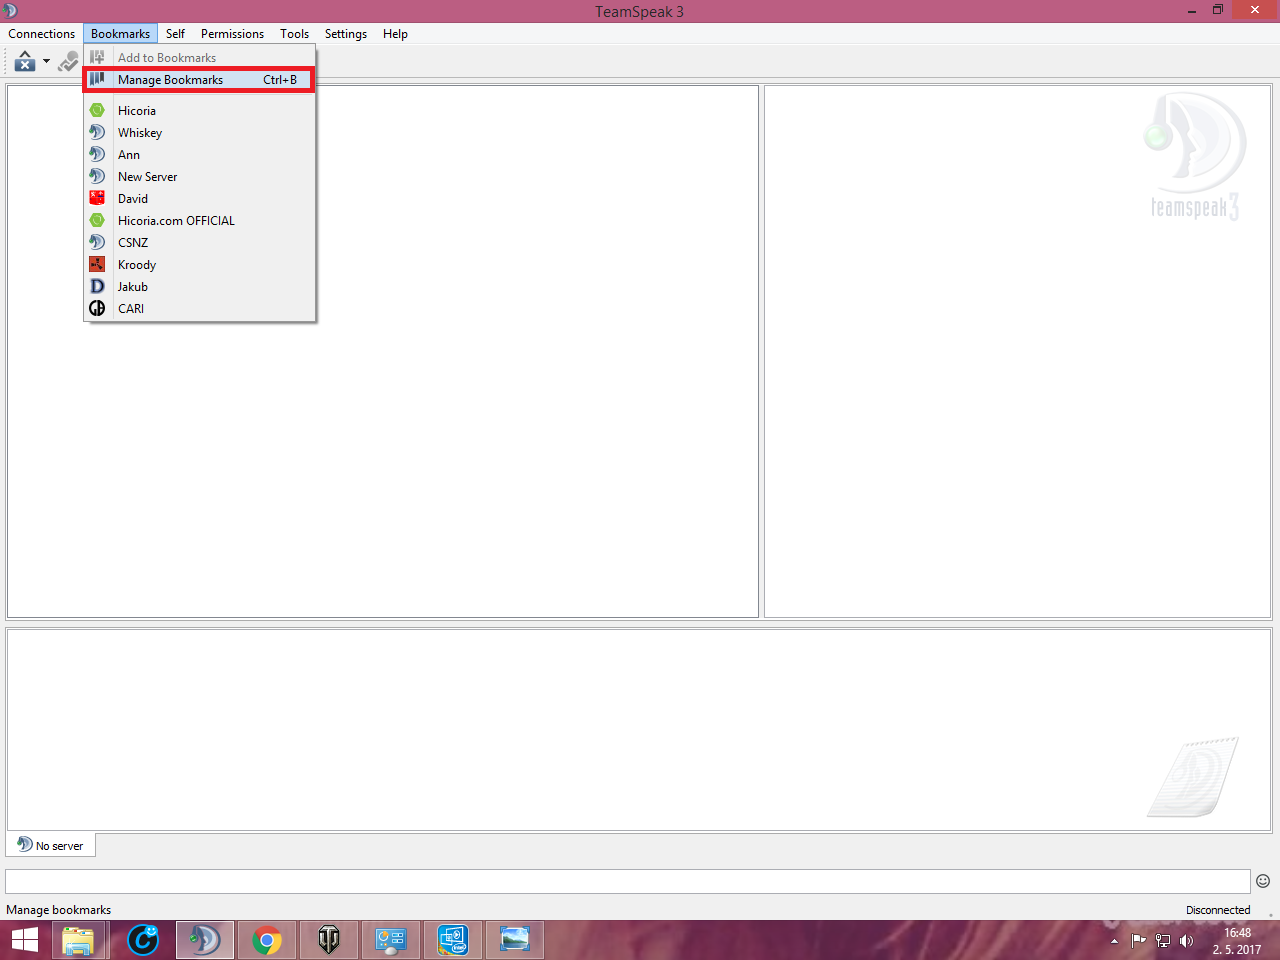Click the Action Center flag icon
This screenshot has height=960, width=1280.
tap(1138, 940)
